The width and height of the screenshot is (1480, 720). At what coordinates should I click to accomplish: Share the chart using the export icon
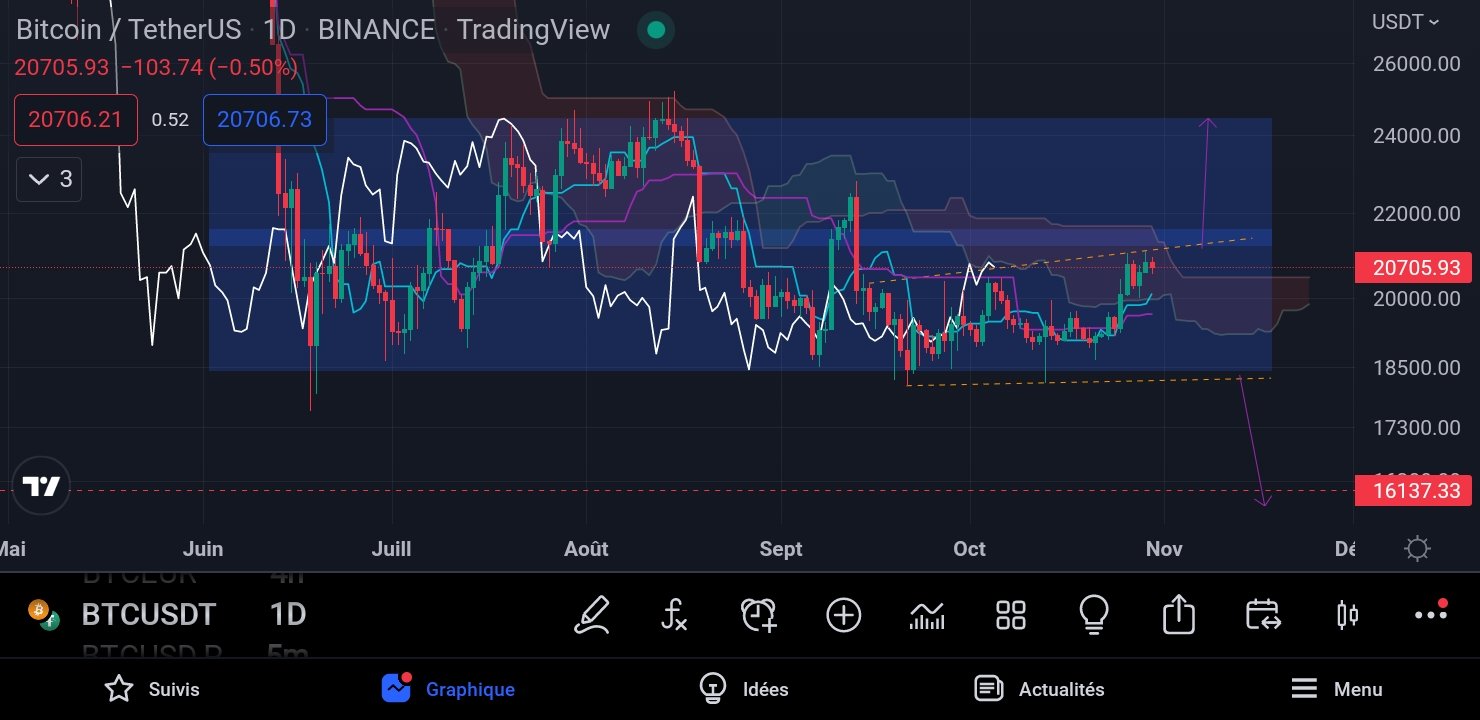click(x=1178, y=615)
